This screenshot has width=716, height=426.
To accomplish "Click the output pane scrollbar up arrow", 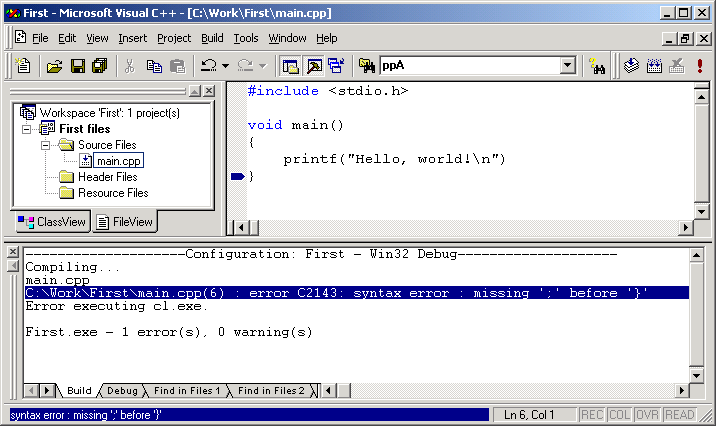I will [696, 255].
